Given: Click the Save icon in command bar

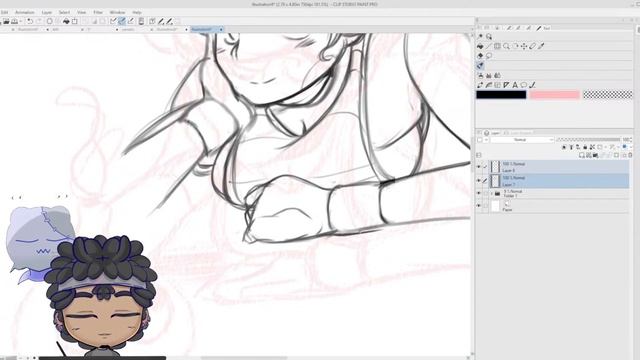Looking at the screenshot, I should click(x=14, y=21).
